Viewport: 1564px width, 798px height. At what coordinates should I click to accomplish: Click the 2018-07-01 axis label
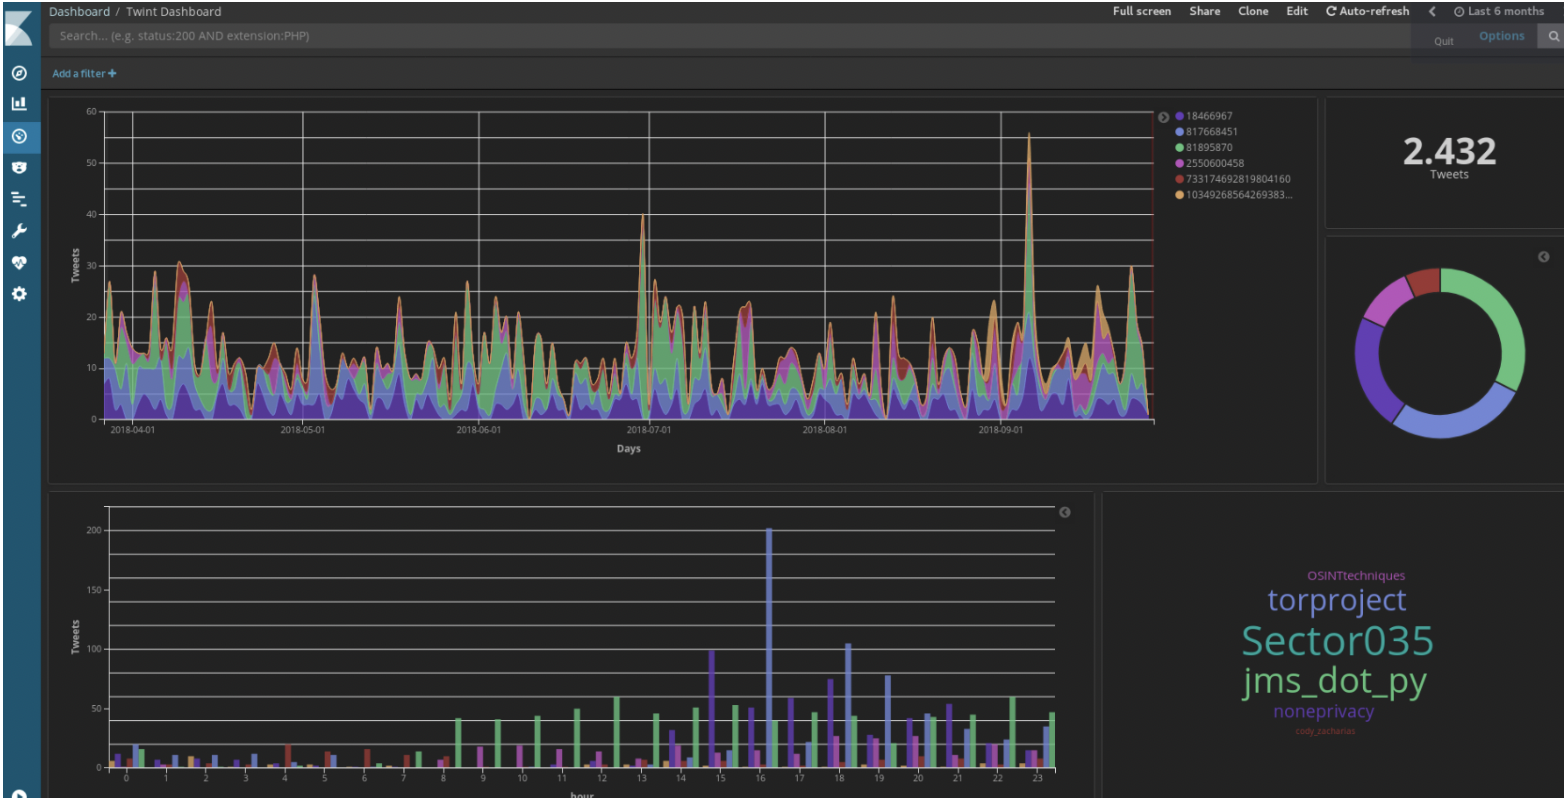(649, 430)
